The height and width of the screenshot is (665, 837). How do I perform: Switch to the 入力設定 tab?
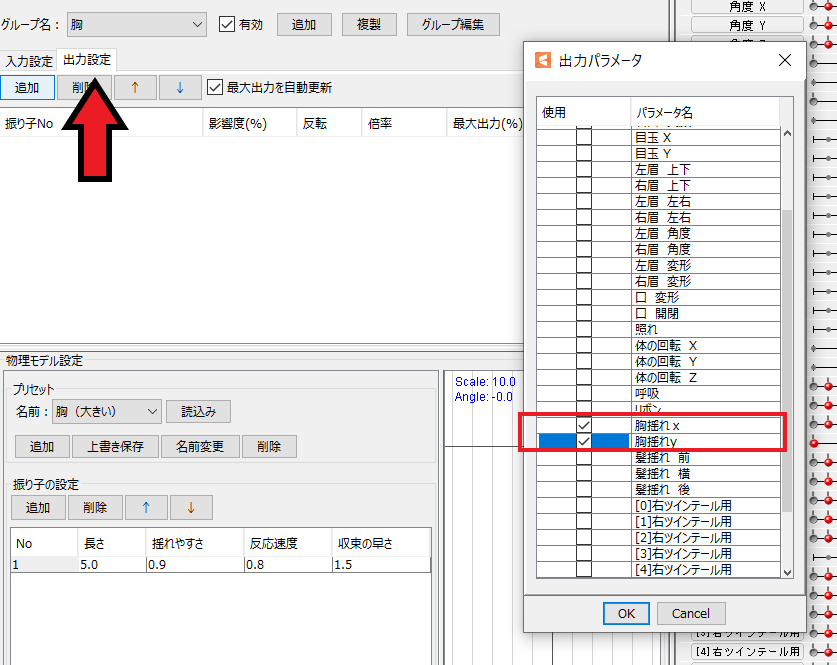(29, 61)
